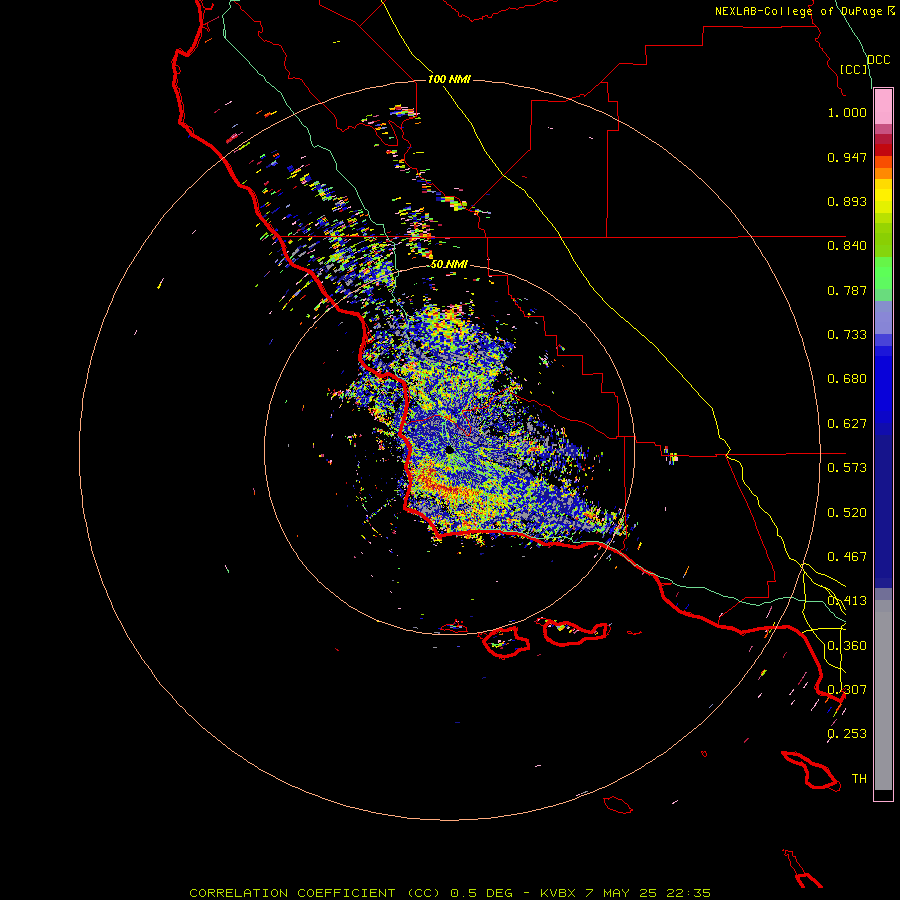Pick the periwinkle color bar segment

point(883,317)
